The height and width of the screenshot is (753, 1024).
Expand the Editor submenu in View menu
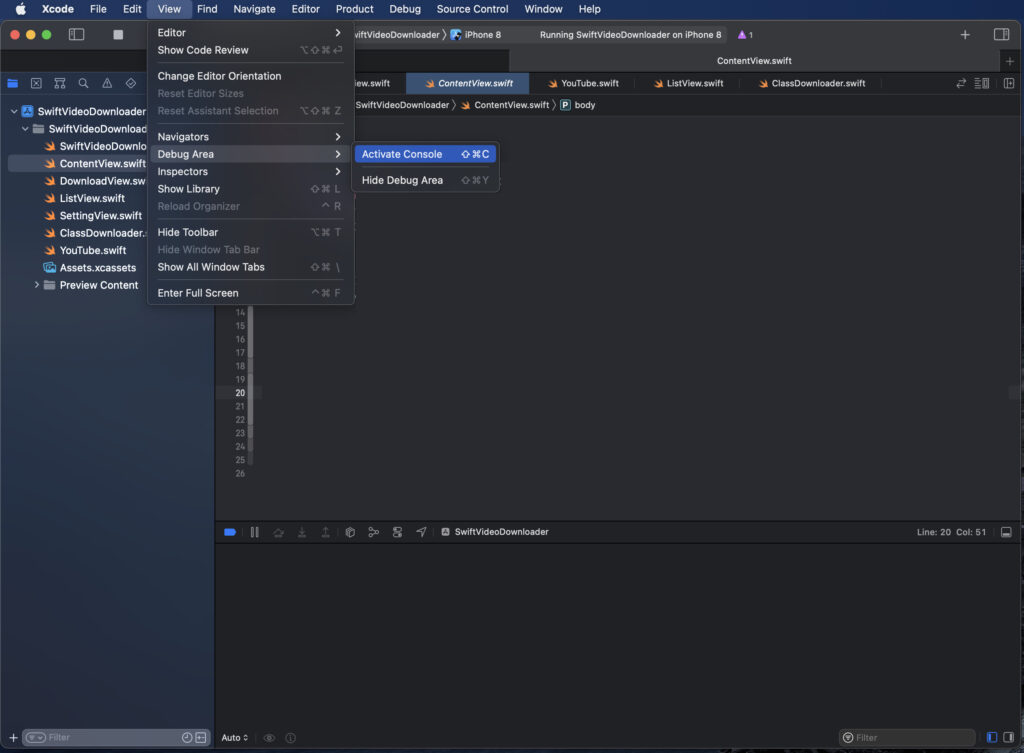pyautogui.click(x=249, y=33)
